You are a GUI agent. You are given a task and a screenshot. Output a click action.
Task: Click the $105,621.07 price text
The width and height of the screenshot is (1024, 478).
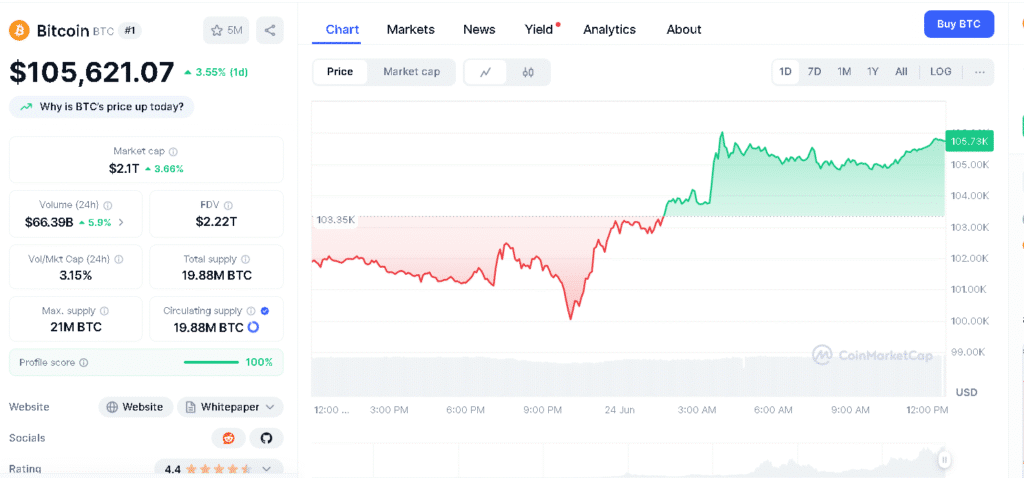pos(92,72)
